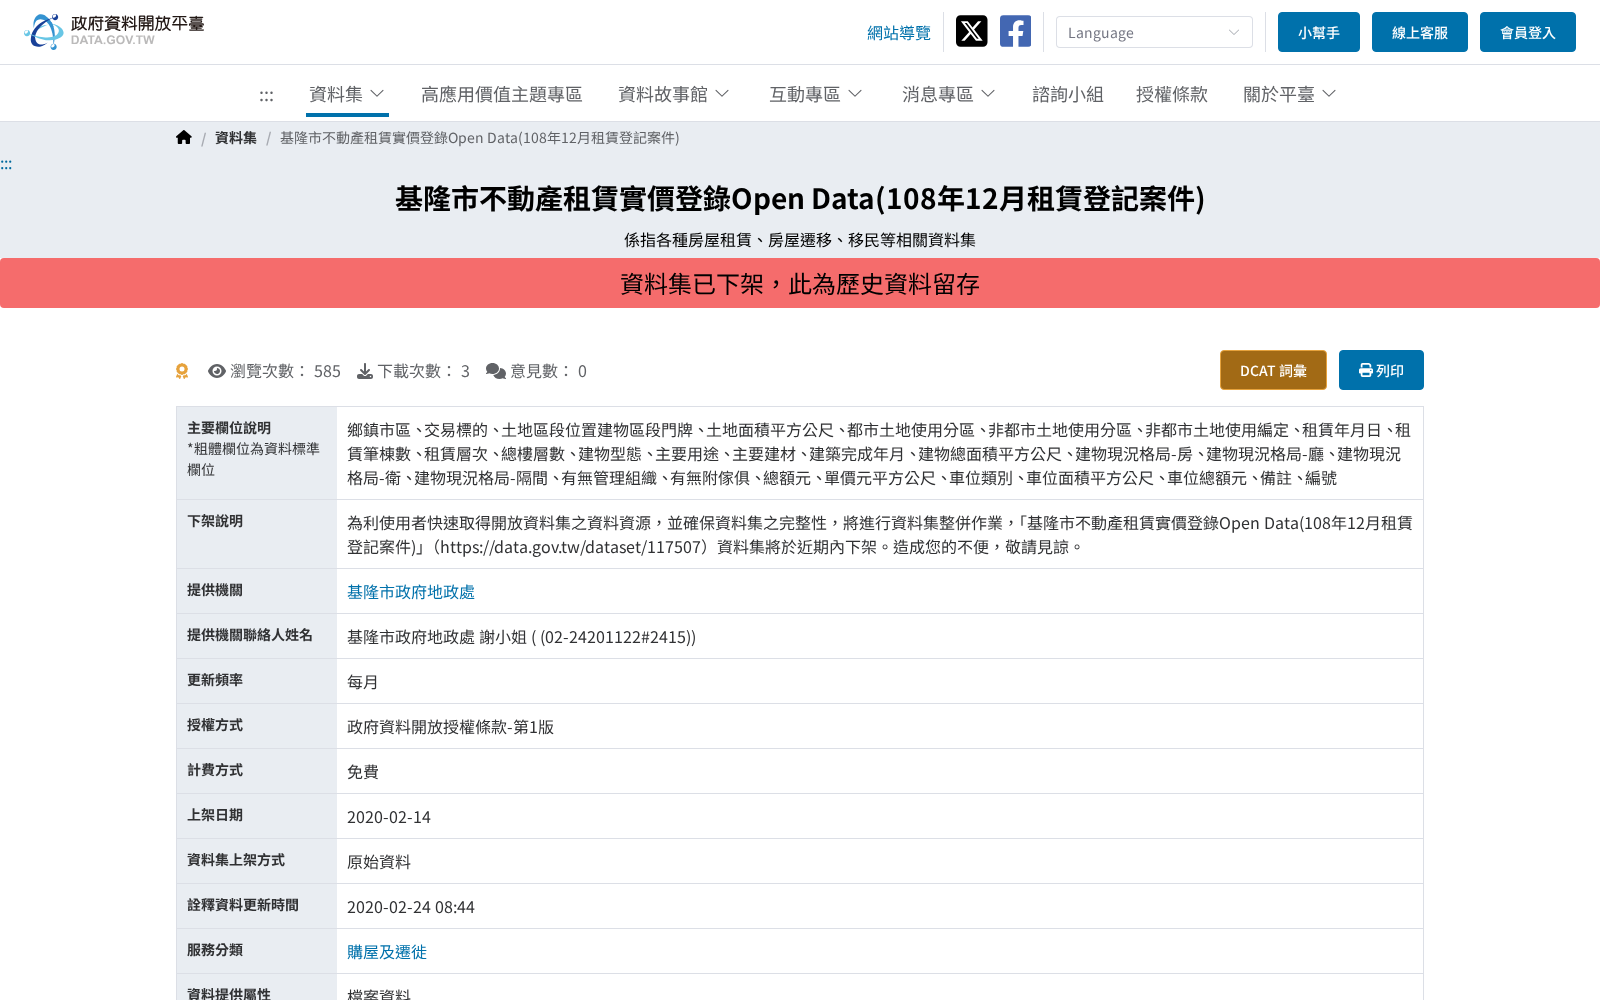Open the 購屋及遷徙 category link

click(387, 952)
